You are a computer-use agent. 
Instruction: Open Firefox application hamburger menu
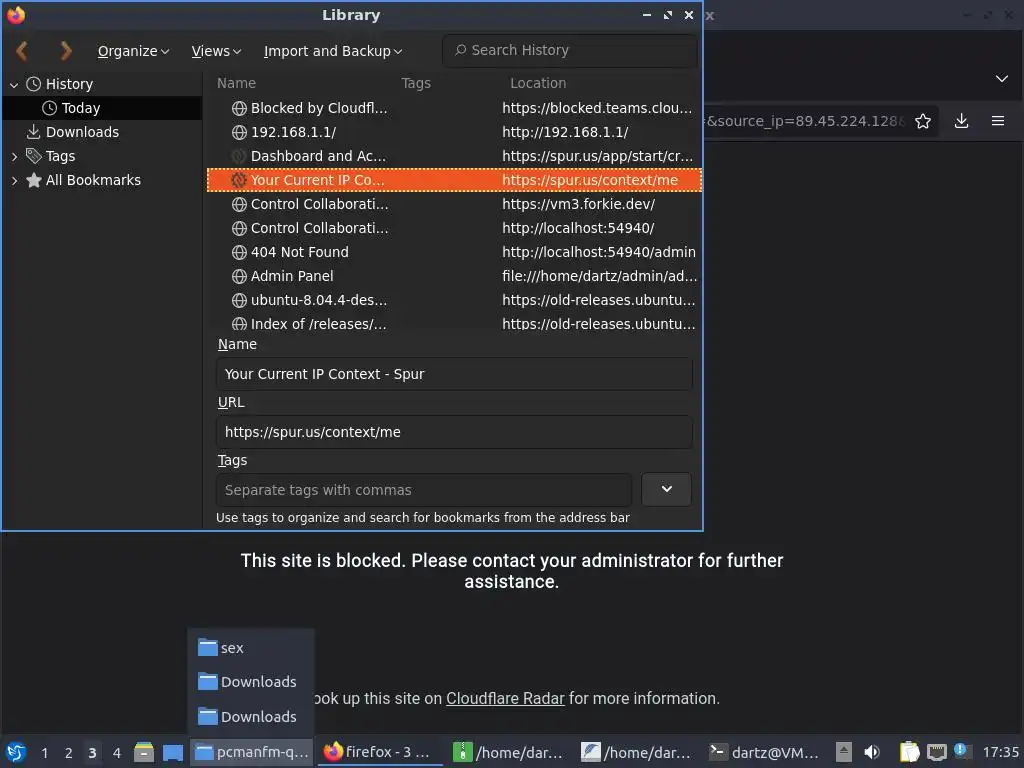pyautogui.click(x=998, y=121)
